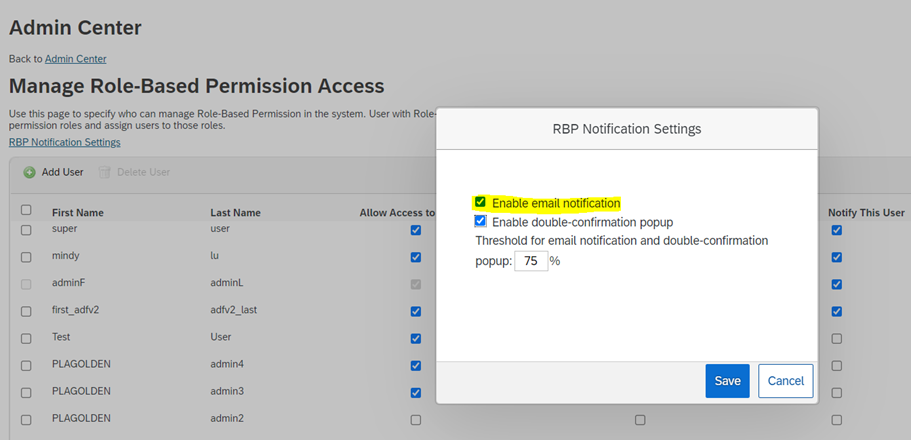Click the green Add User plus icon
The image size is (911, 440).
[29, 173]
